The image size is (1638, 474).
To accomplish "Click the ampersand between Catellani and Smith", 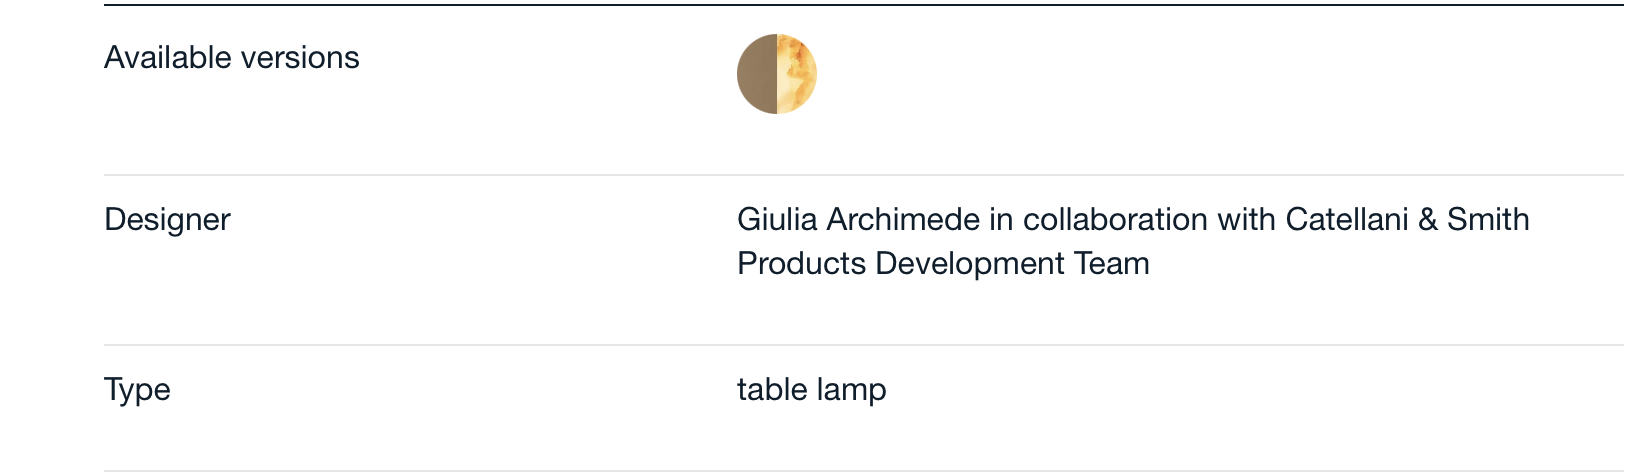I will [x=1428, y=220].
